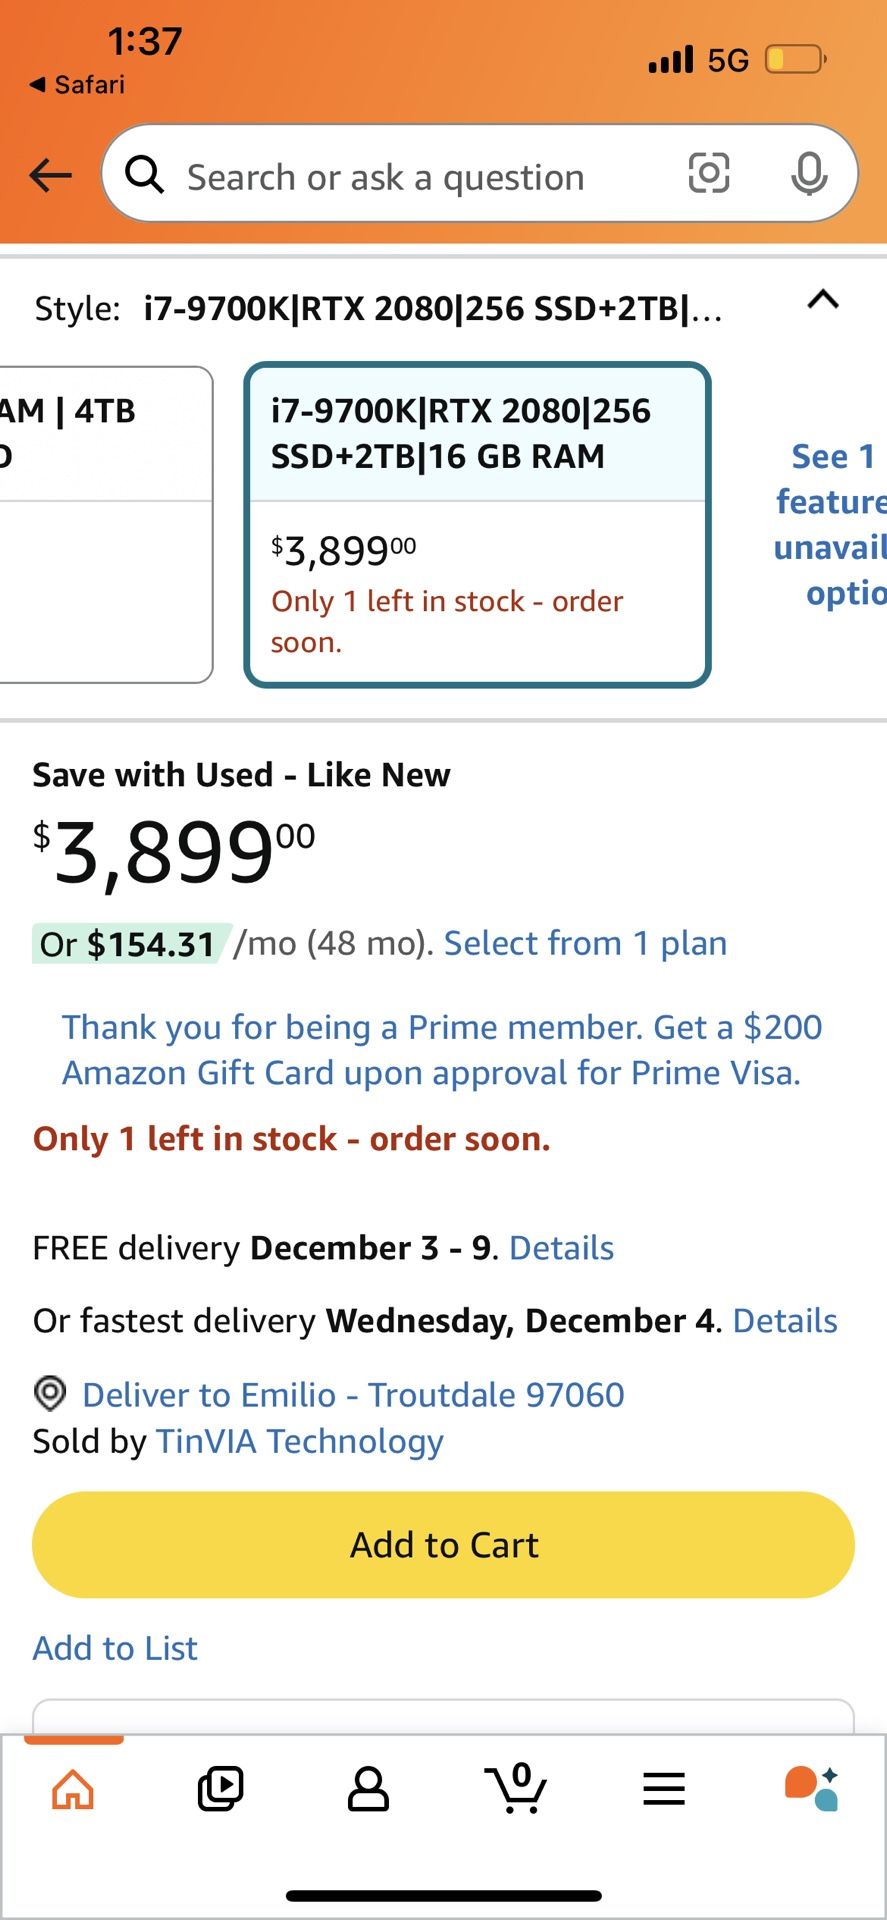Tap the back arrow icon
Image resolution: width=887 pixels, height=1920 pixels.
50,176
